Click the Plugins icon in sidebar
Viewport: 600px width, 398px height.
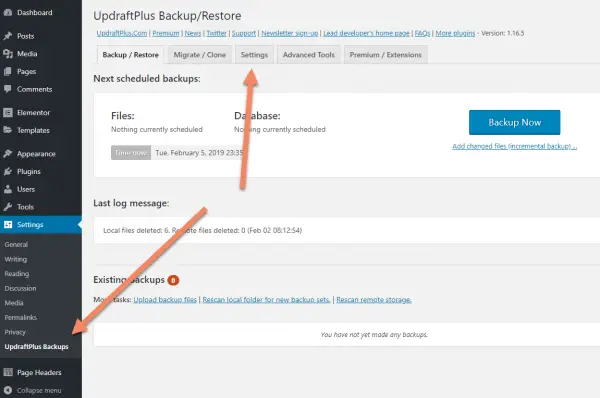8,171
